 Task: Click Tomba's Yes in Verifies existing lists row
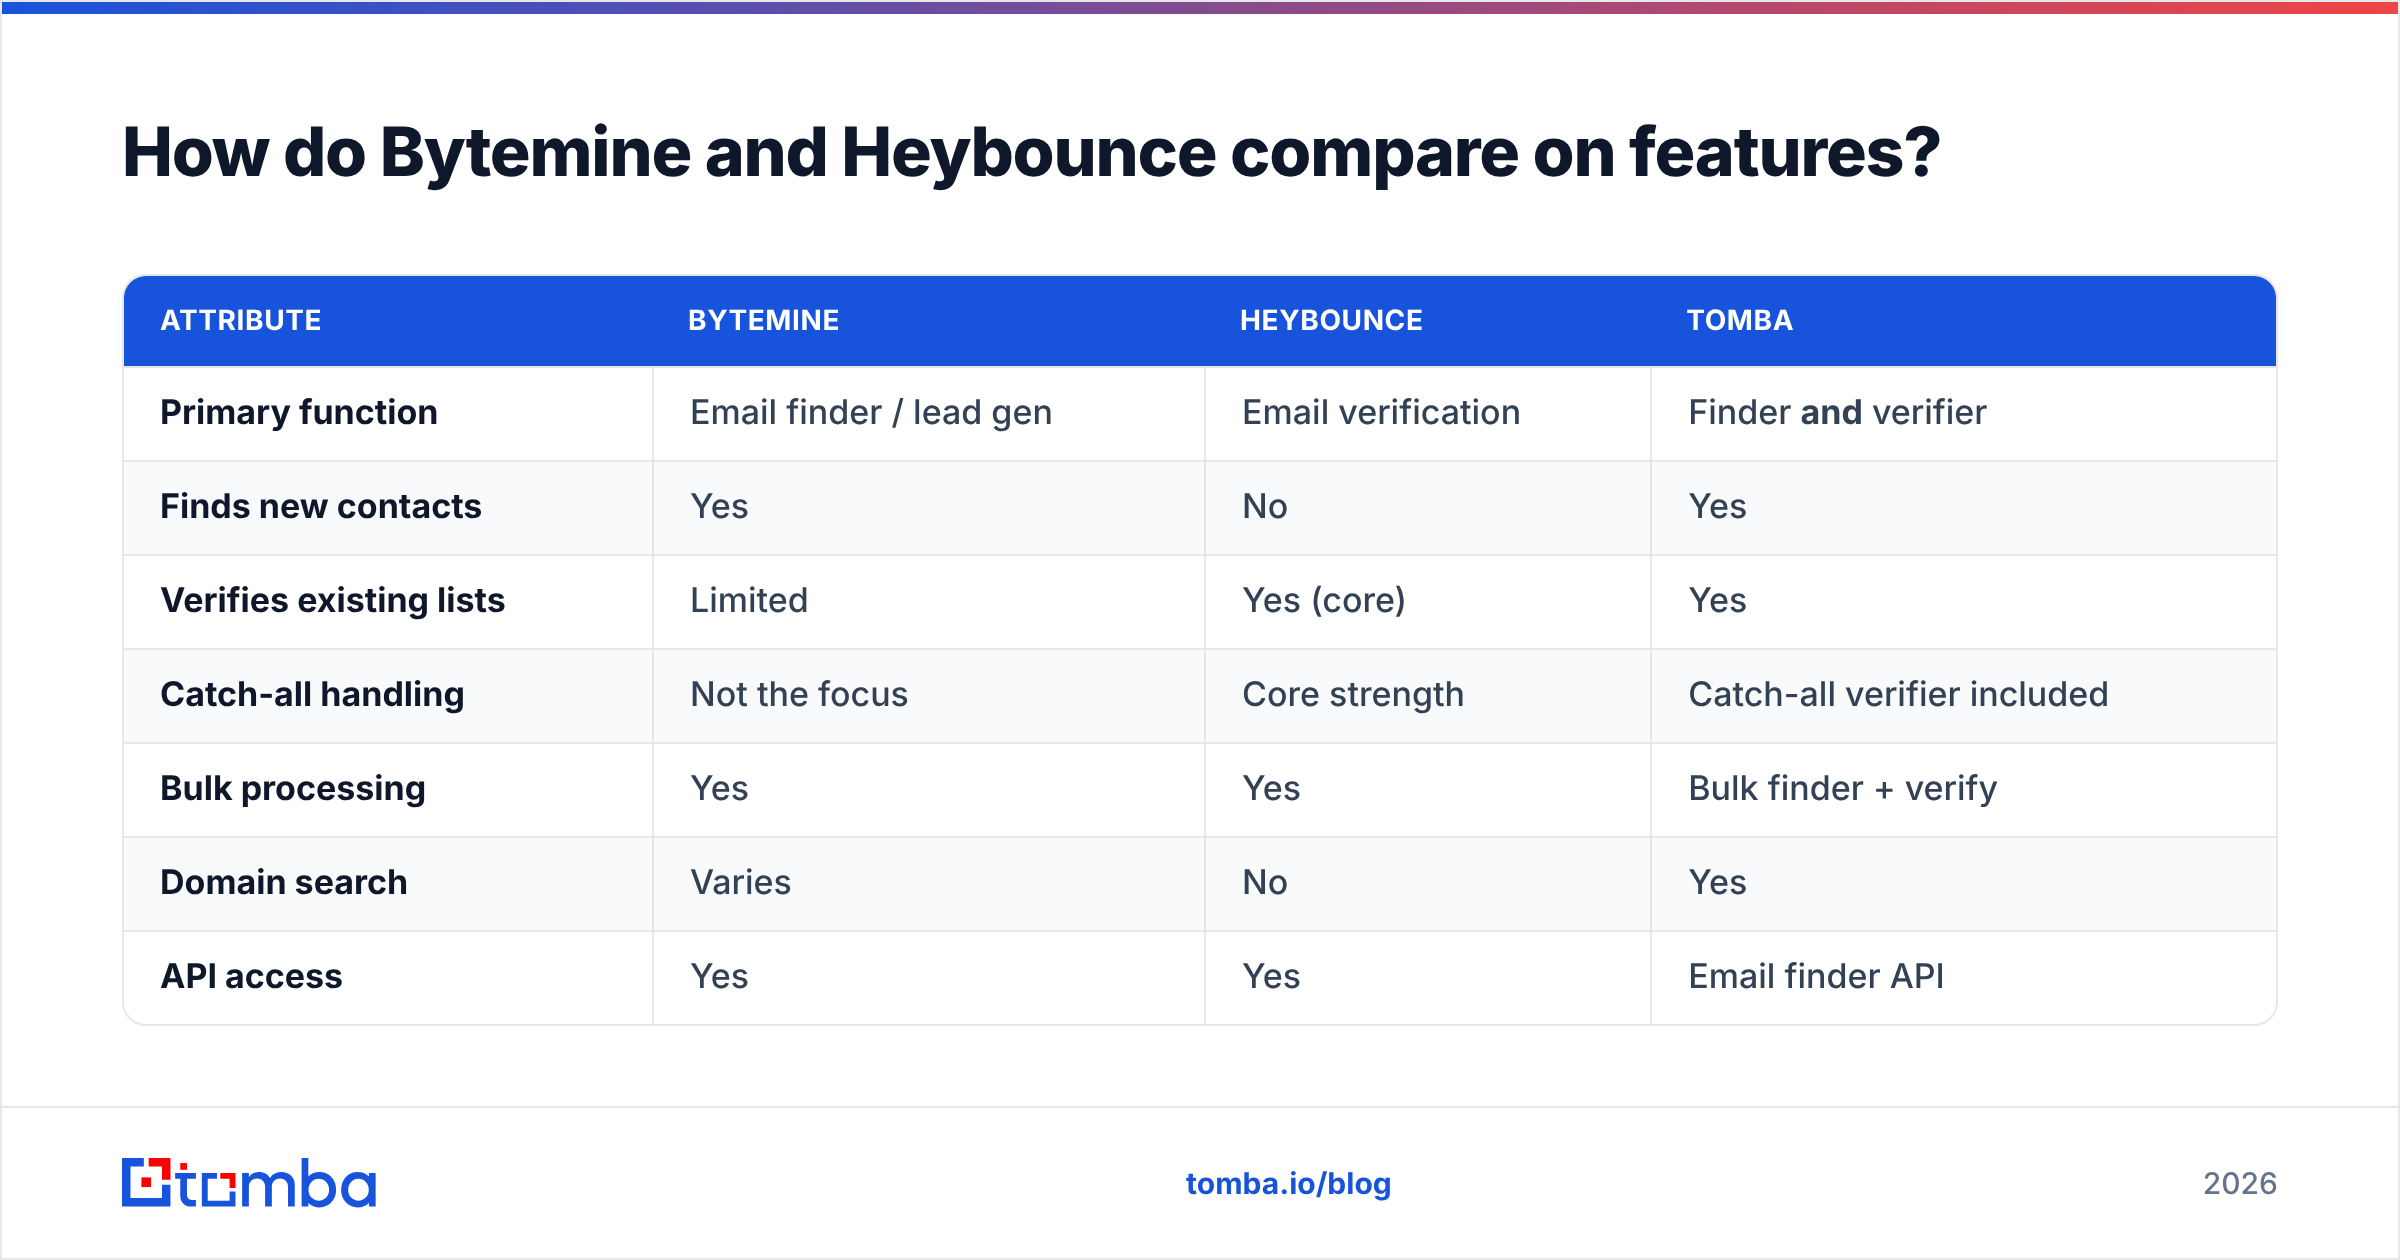(1717, 600)
